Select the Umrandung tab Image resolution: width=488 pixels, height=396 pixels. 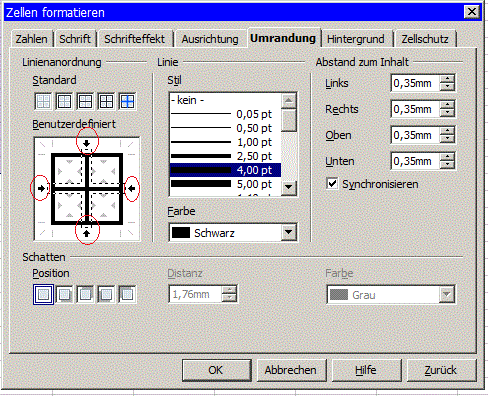[283, 38]
